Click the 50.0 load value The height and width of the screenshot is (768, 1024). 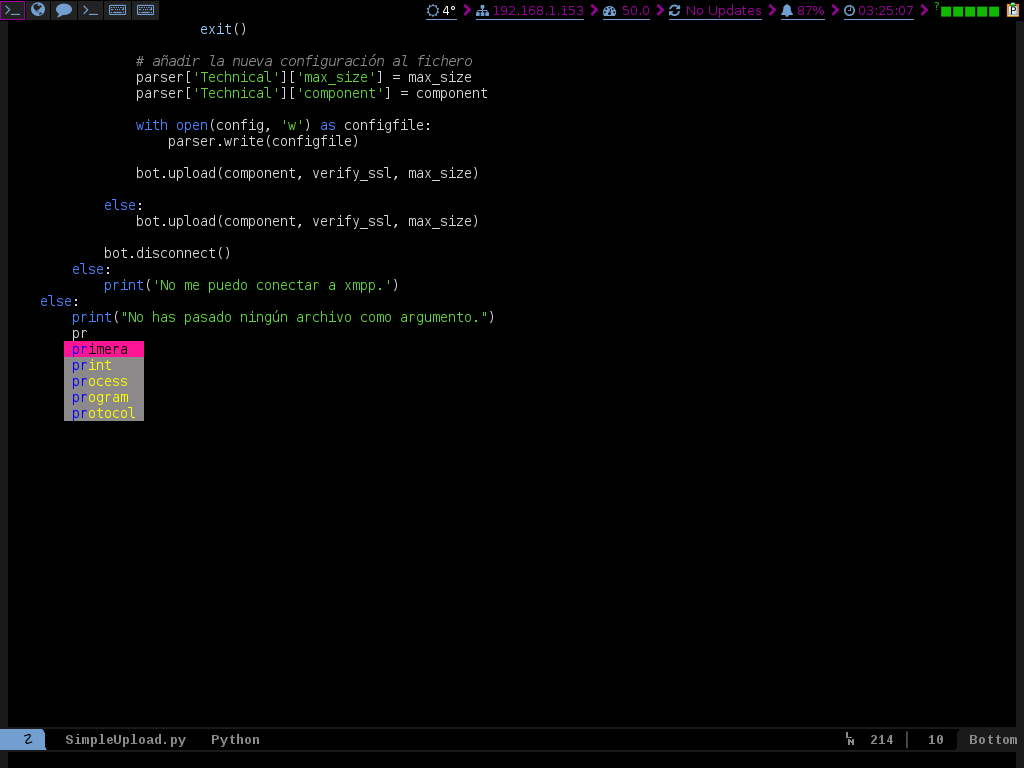point(635,10)
